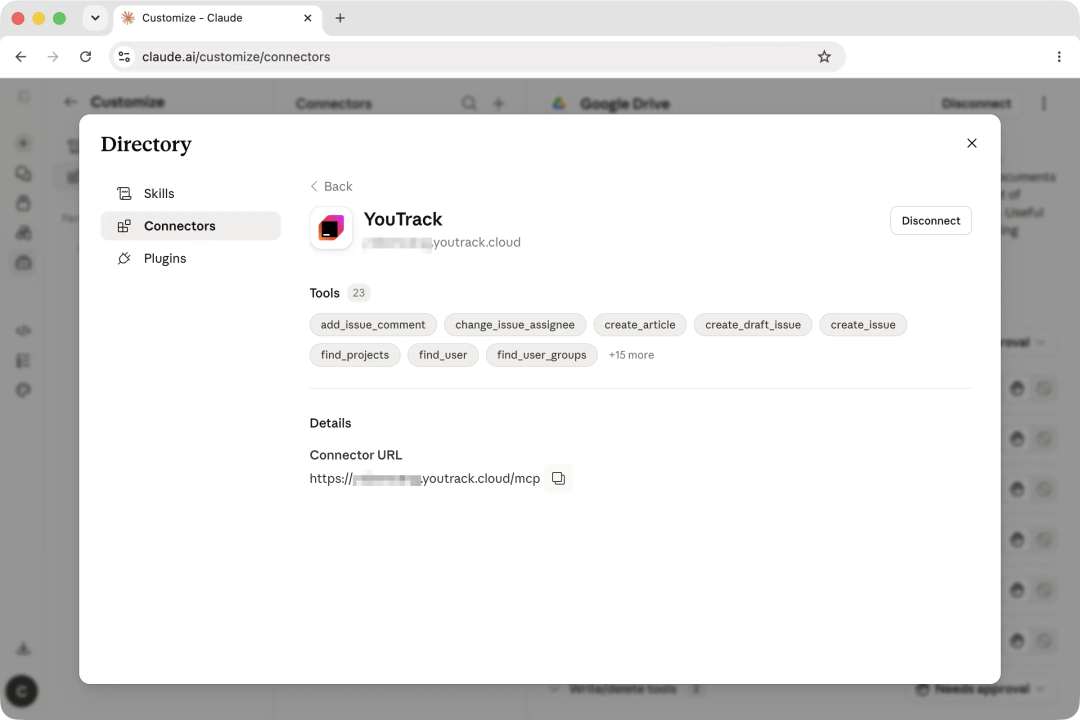Click the Plugins plug icon
The height and width of the screenshot is (720, 1080).
(124, 258)
